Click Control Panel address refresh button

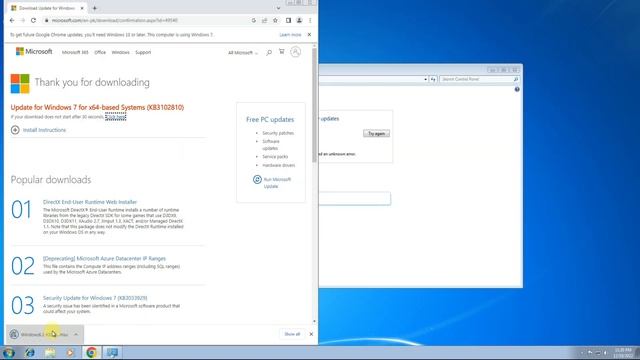pos(433,79)
